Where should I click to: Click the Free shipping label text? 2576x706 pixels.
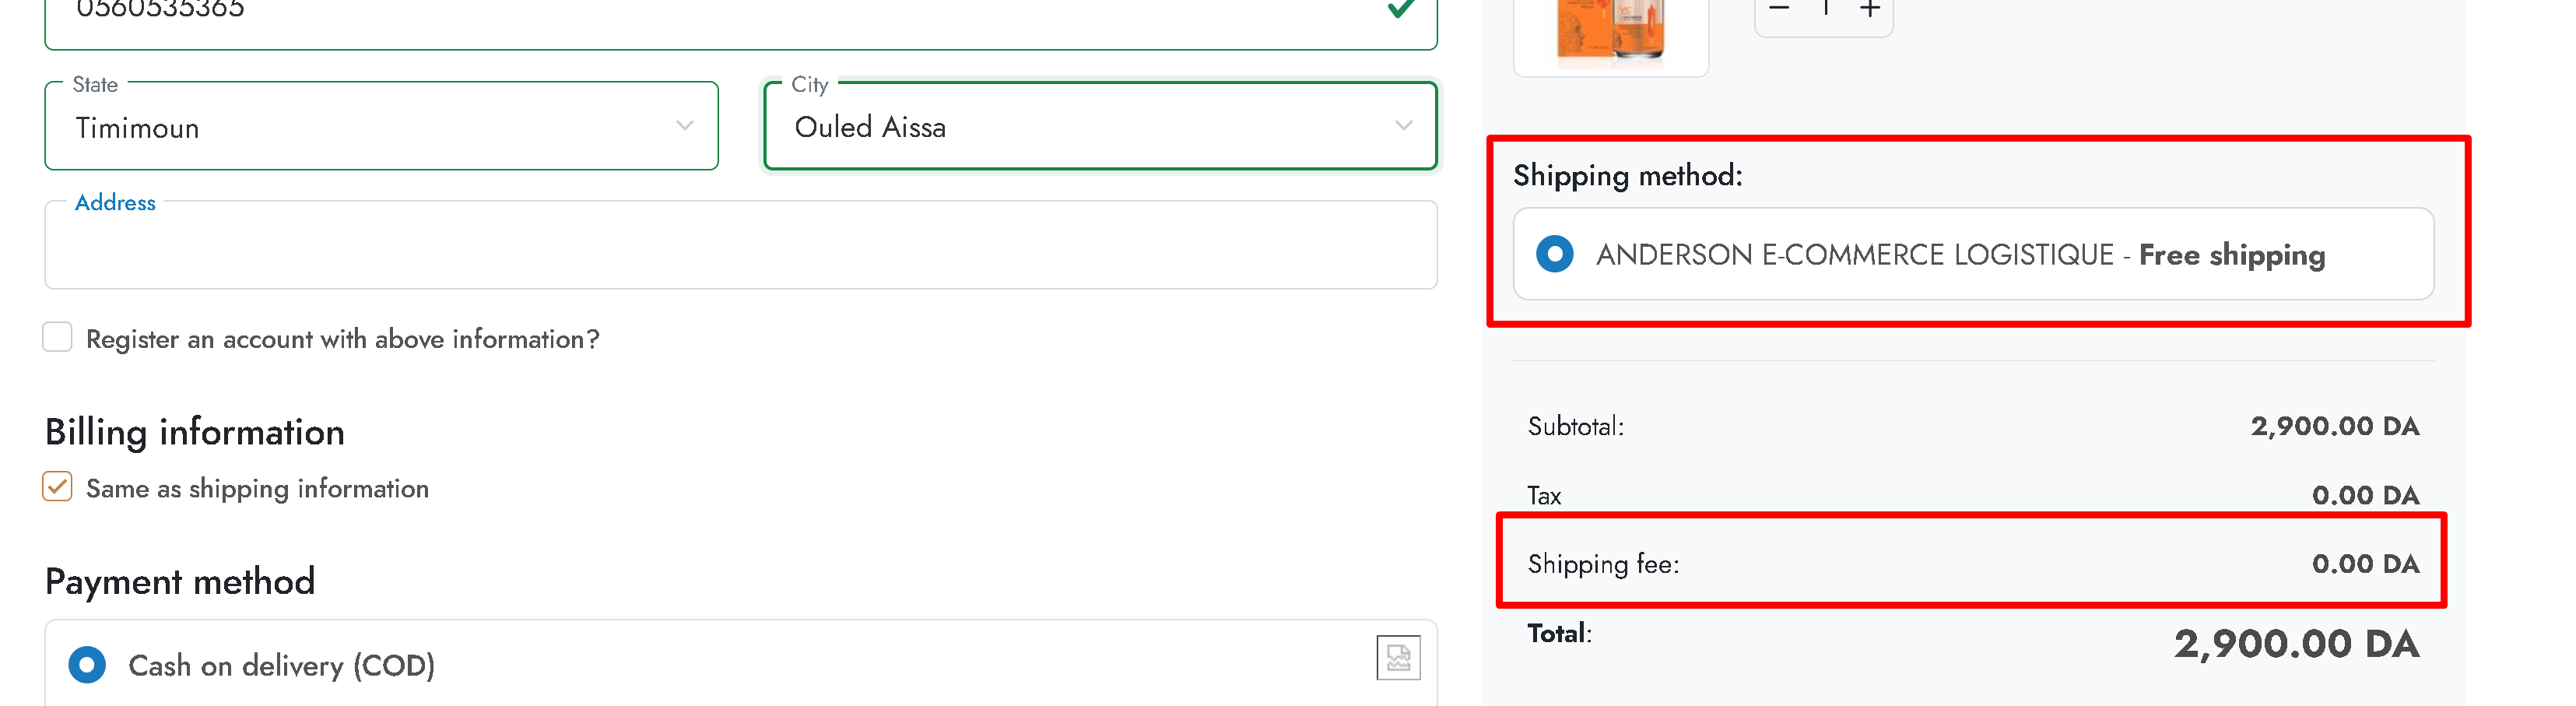(2232, 255)
